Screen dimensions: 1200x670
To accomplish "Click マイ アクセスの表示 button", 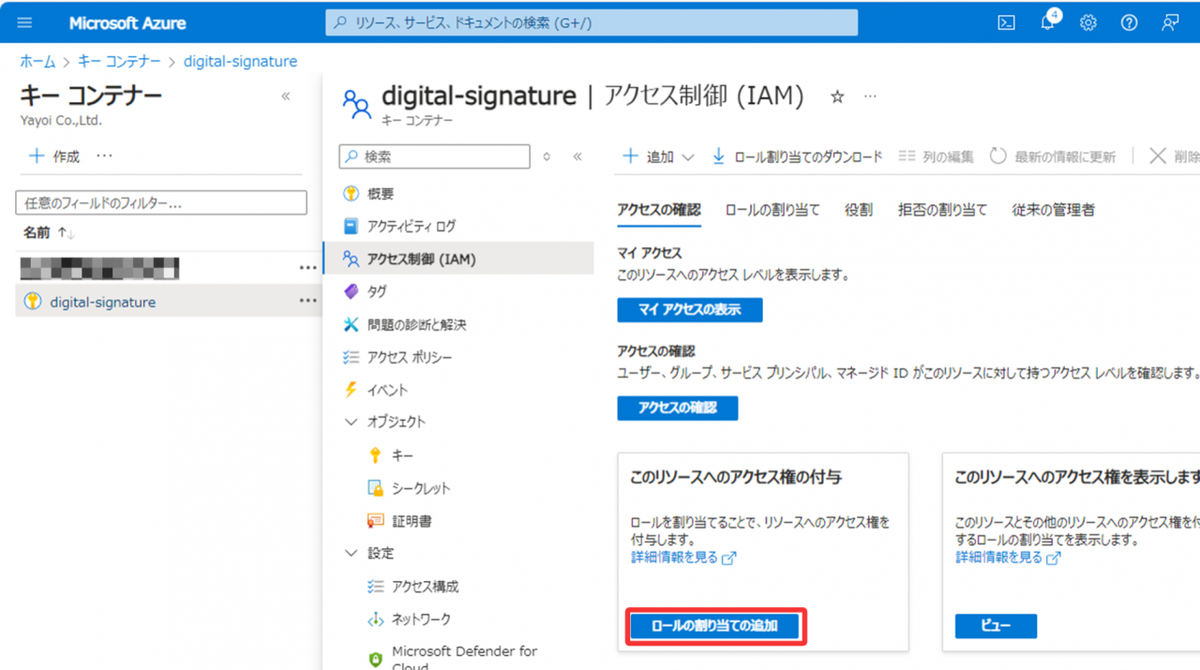I will click(690, 310).
